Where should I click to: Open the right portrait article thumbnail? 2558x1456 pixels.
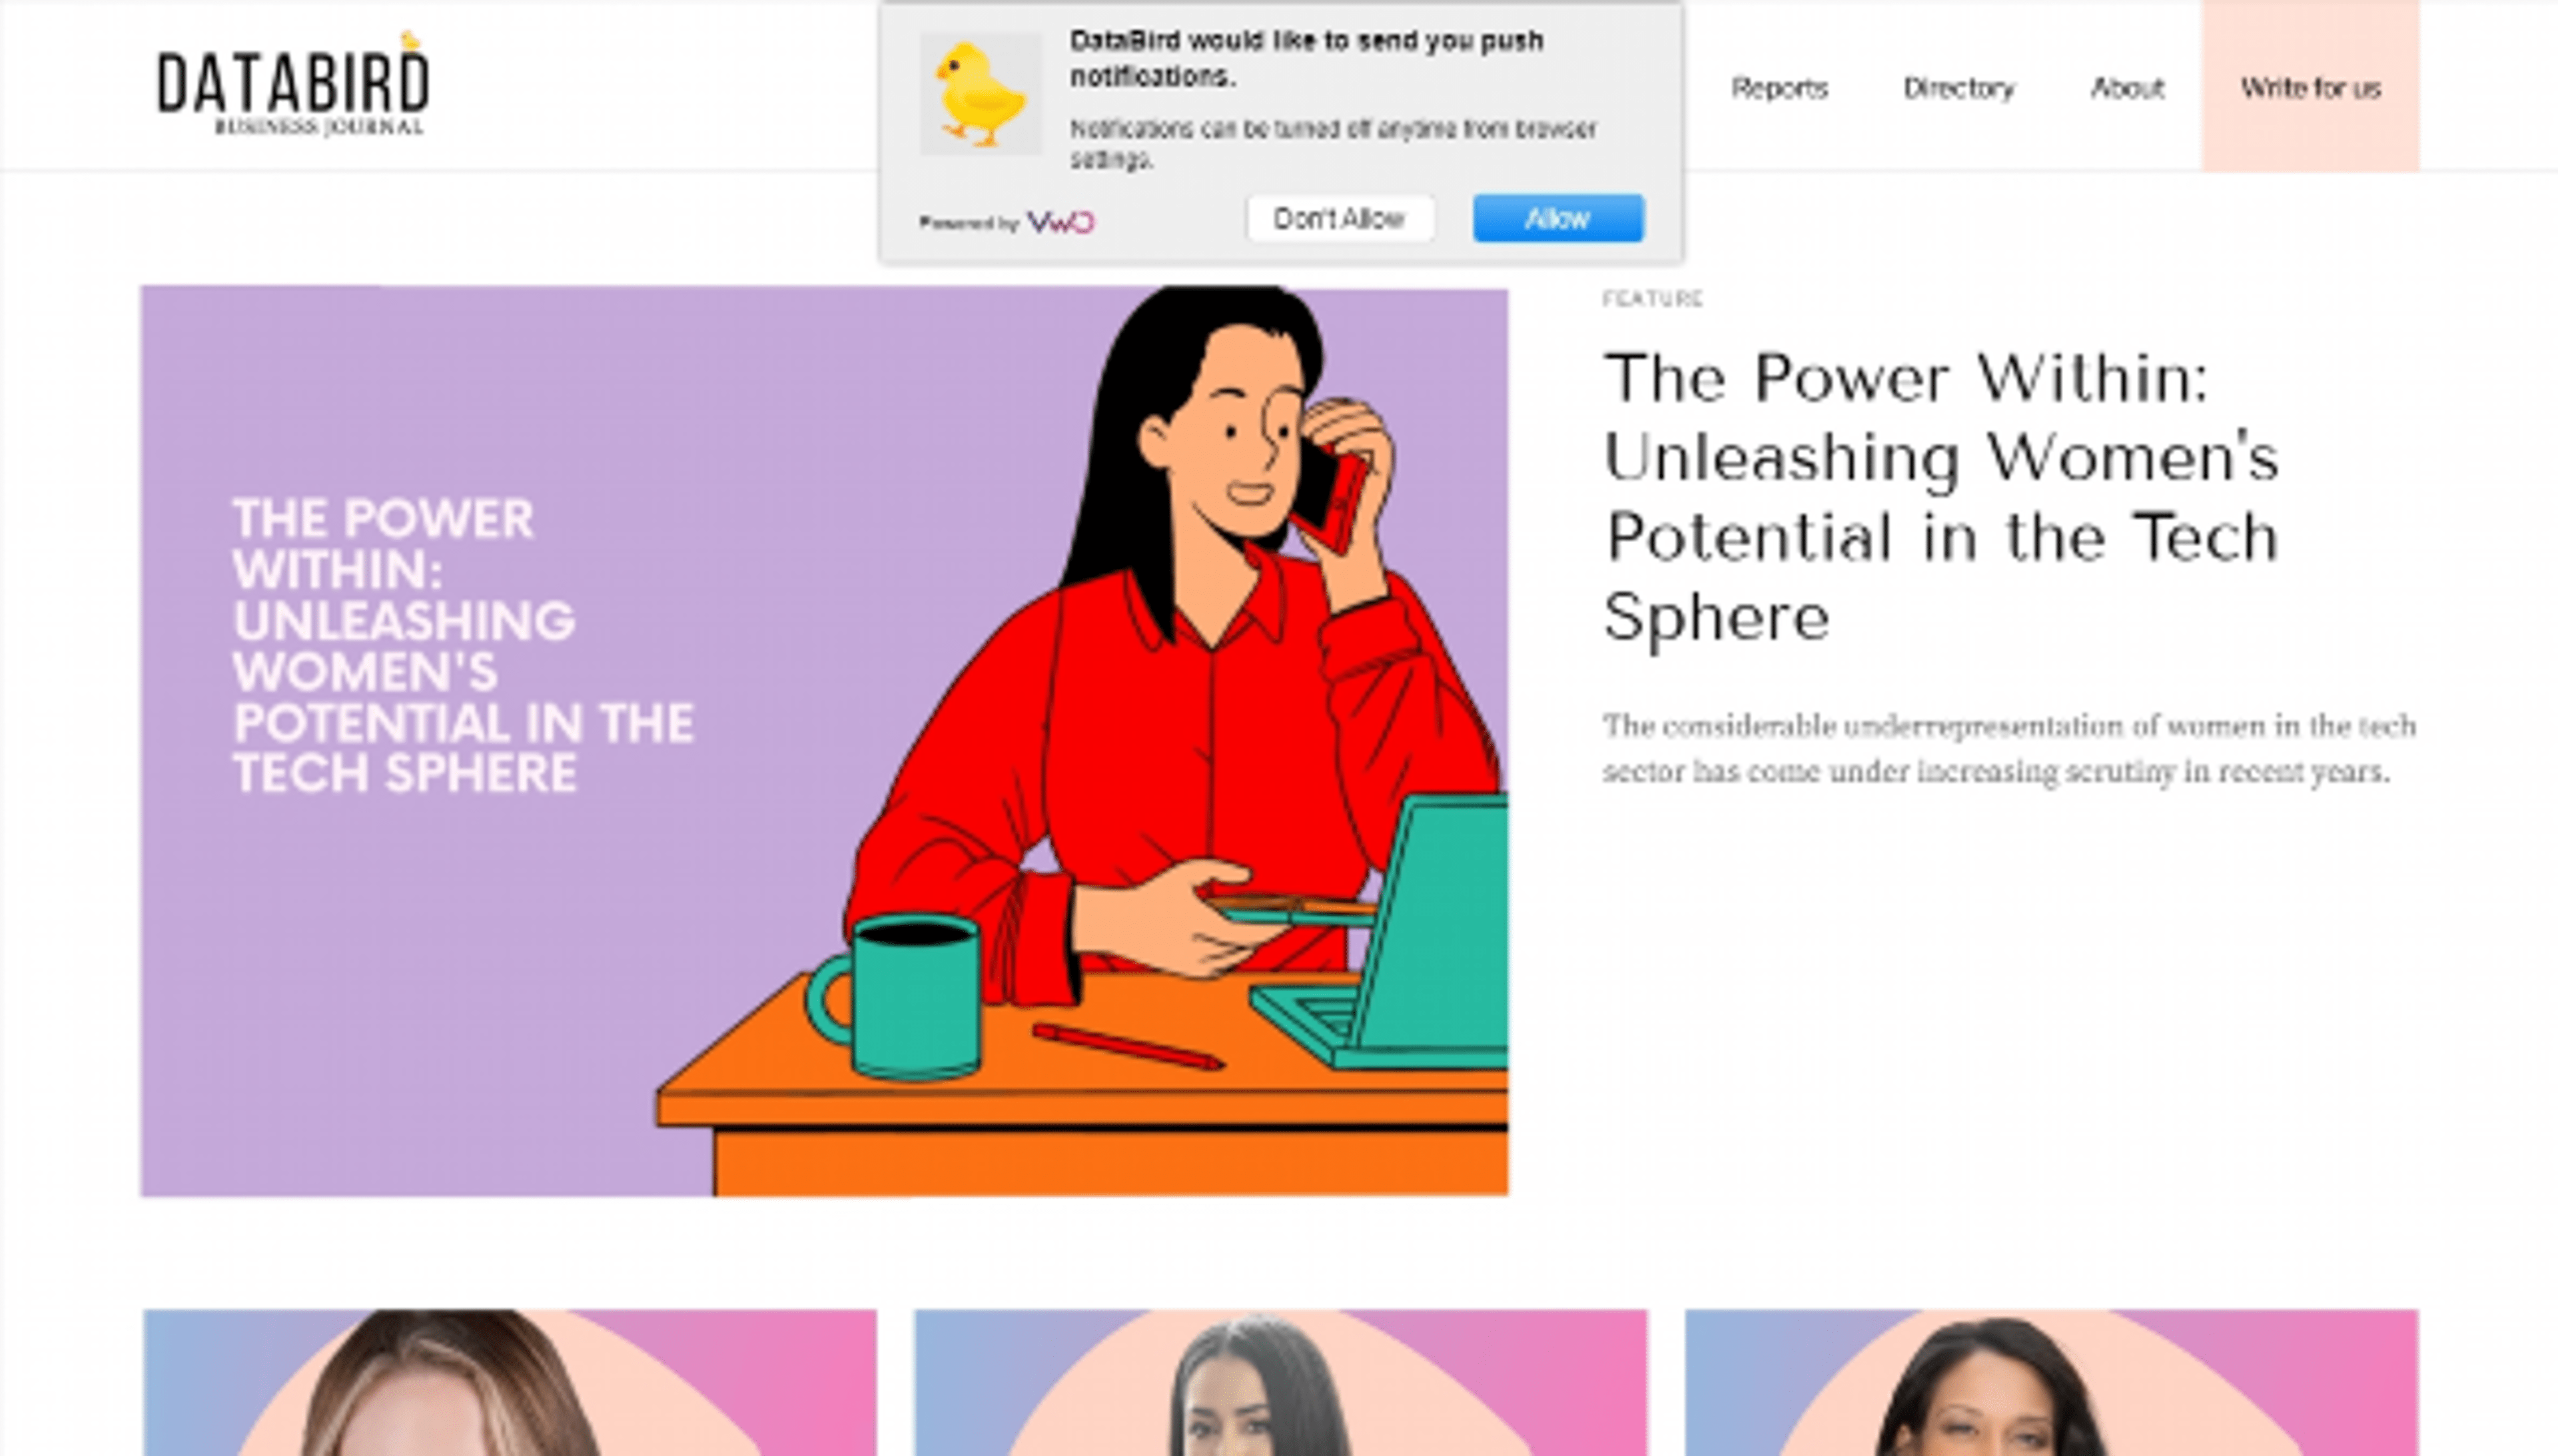tap(2051, 1382)
